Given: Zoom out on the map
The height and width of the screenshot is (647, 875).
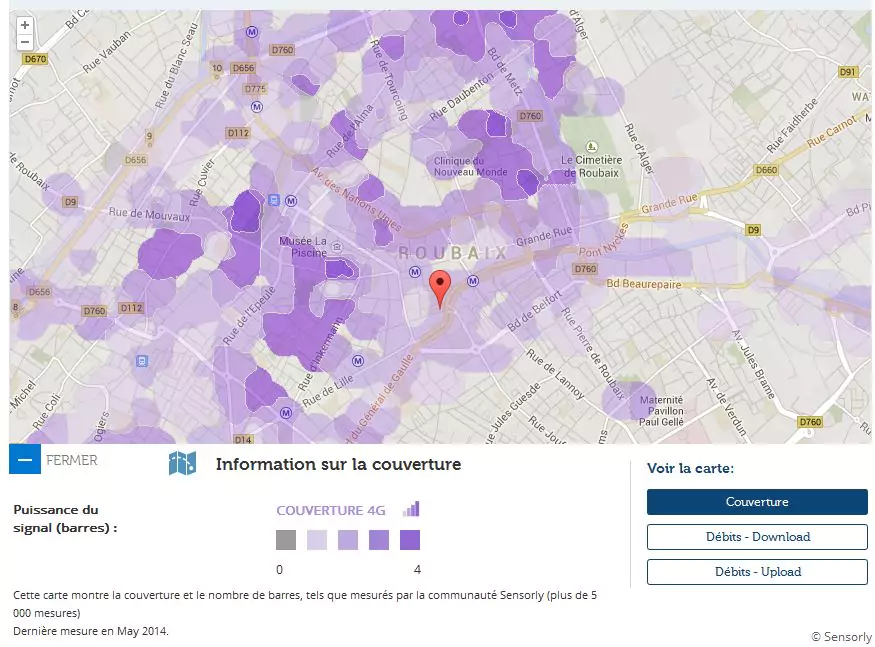Looking at the screenshot, I should pos(25,43).
